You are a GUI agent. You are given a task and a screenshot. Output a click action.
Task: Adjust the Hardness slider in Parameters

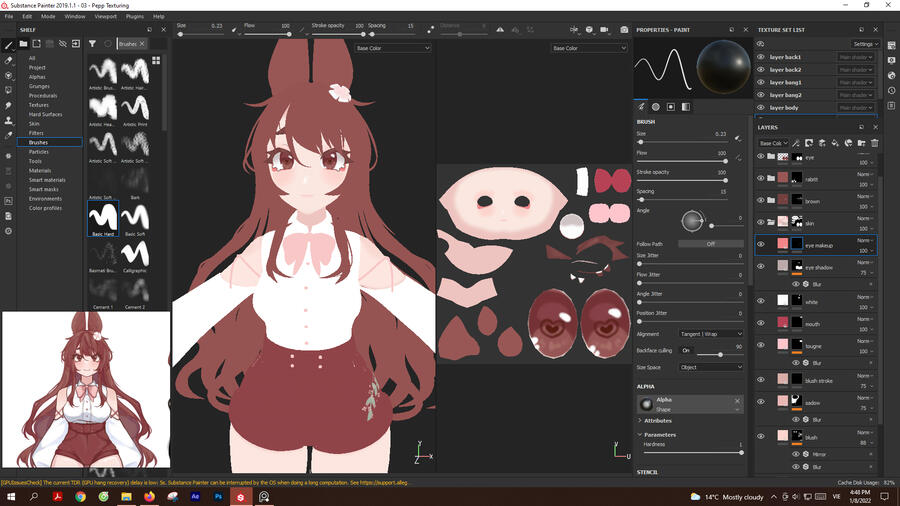pyautogui.click(x=690, y=453)
